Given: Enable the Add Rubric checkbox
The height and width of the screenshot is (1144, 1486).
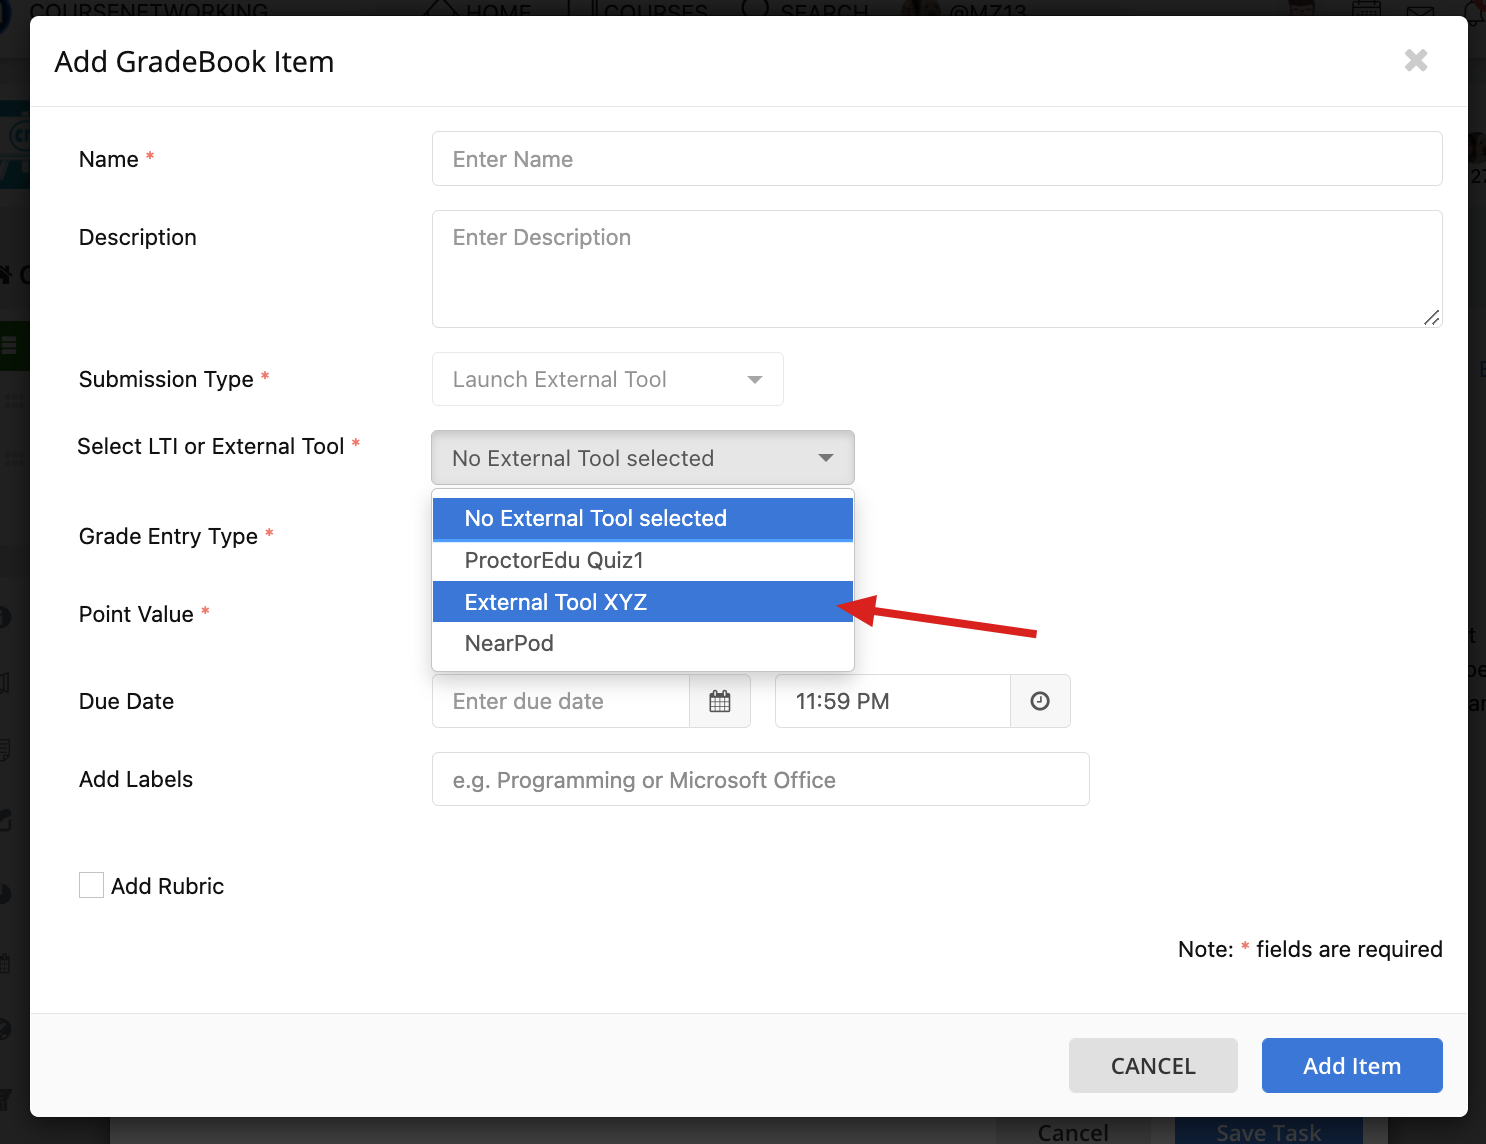Looking at the screenshot, I should coord(91,885).
